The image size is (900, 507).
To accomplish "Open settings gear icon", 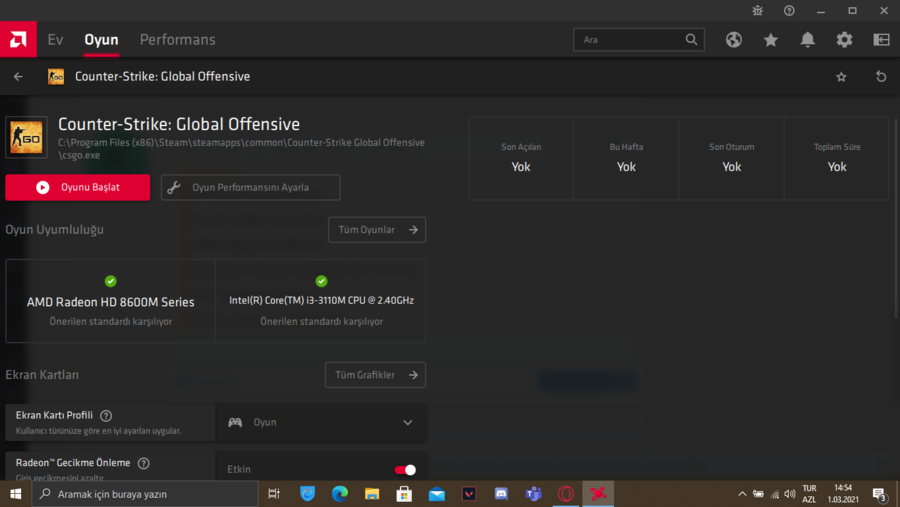I will tap(844, 40).
